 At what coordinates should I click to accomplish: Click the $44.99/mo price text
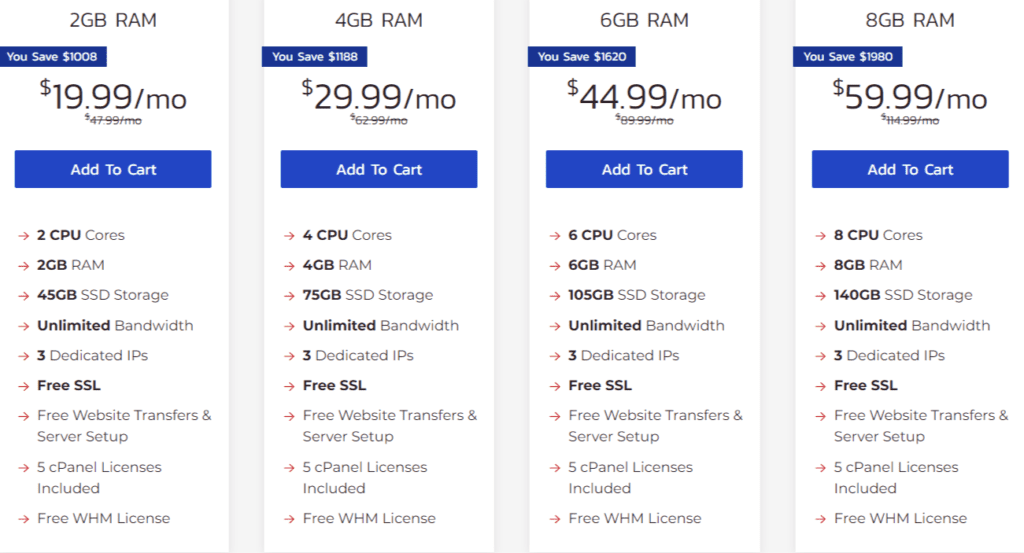click(644, 96)
